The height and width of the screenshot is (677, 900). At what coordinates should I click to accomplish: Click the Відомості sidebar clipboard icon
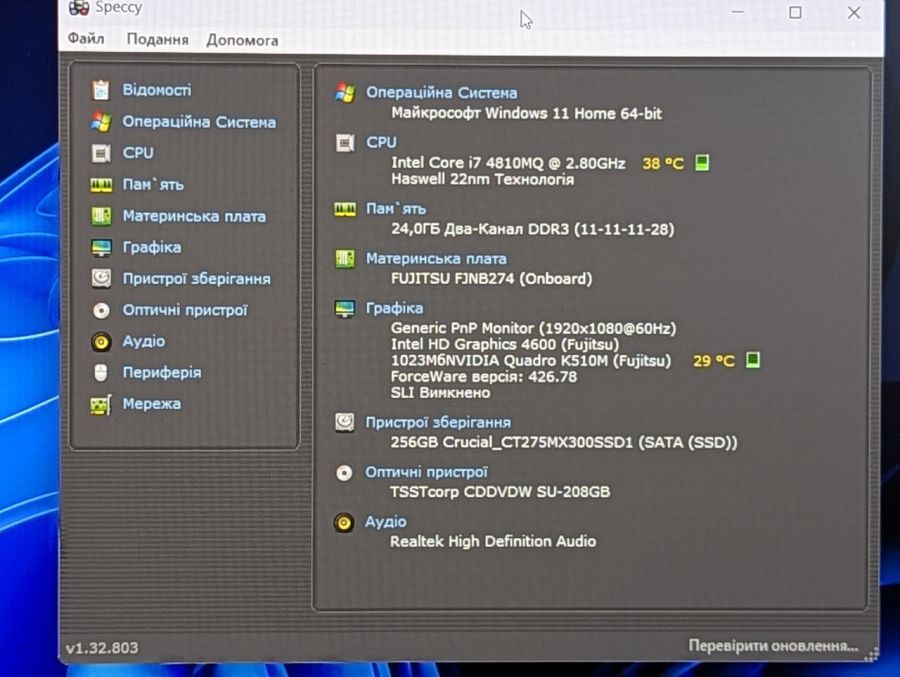click(x=101, y=90)
